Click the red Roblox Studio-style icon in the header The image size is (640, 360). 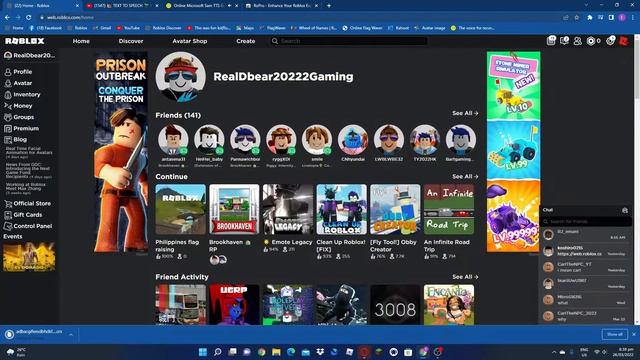[624, 41]
